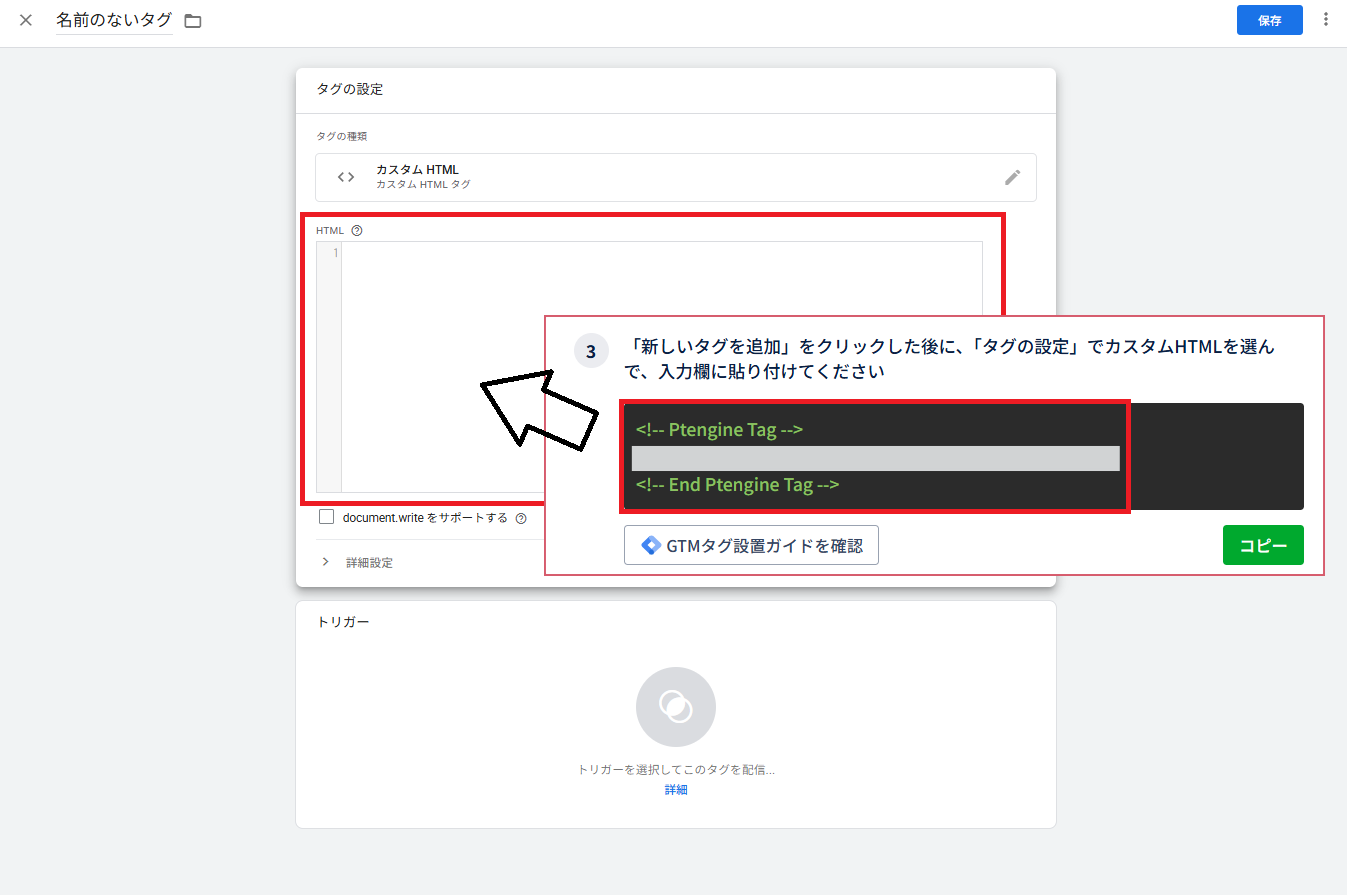The image size is (1347, 895).
Task: Enable document.write をサポートする checkbox
Action: click(326, 517)
